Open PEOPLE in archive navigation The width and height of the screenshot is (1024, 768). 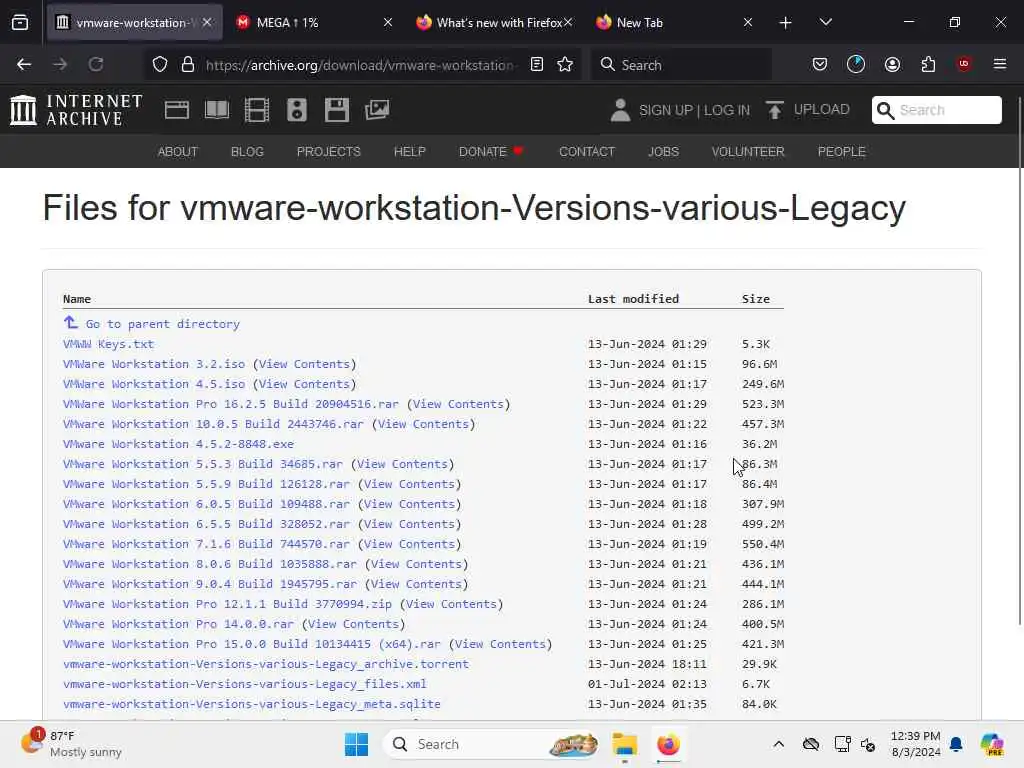pyautogui.click(x=842, y=152)
